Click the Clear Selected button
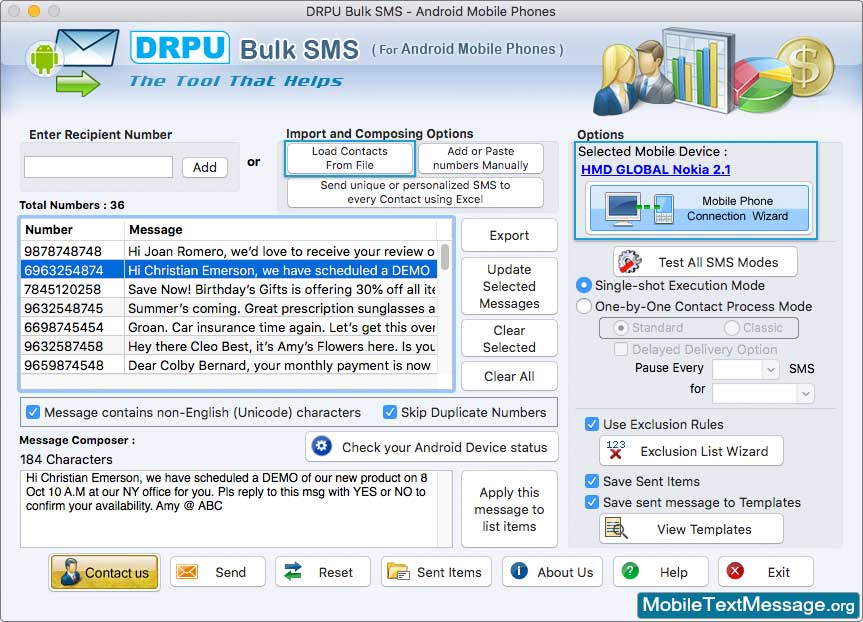The image size is (863, 622). tap(509, 339)
